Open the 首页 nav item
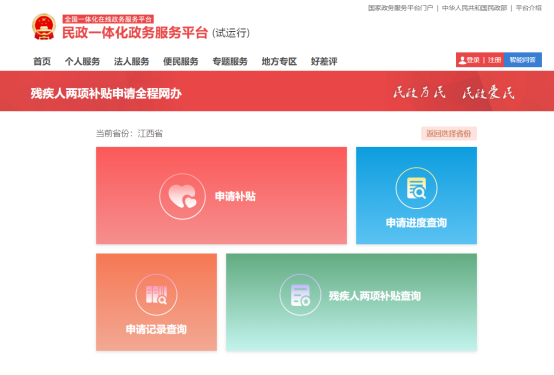554x375 pixels. pyautogui.click(x=42, y=61)
